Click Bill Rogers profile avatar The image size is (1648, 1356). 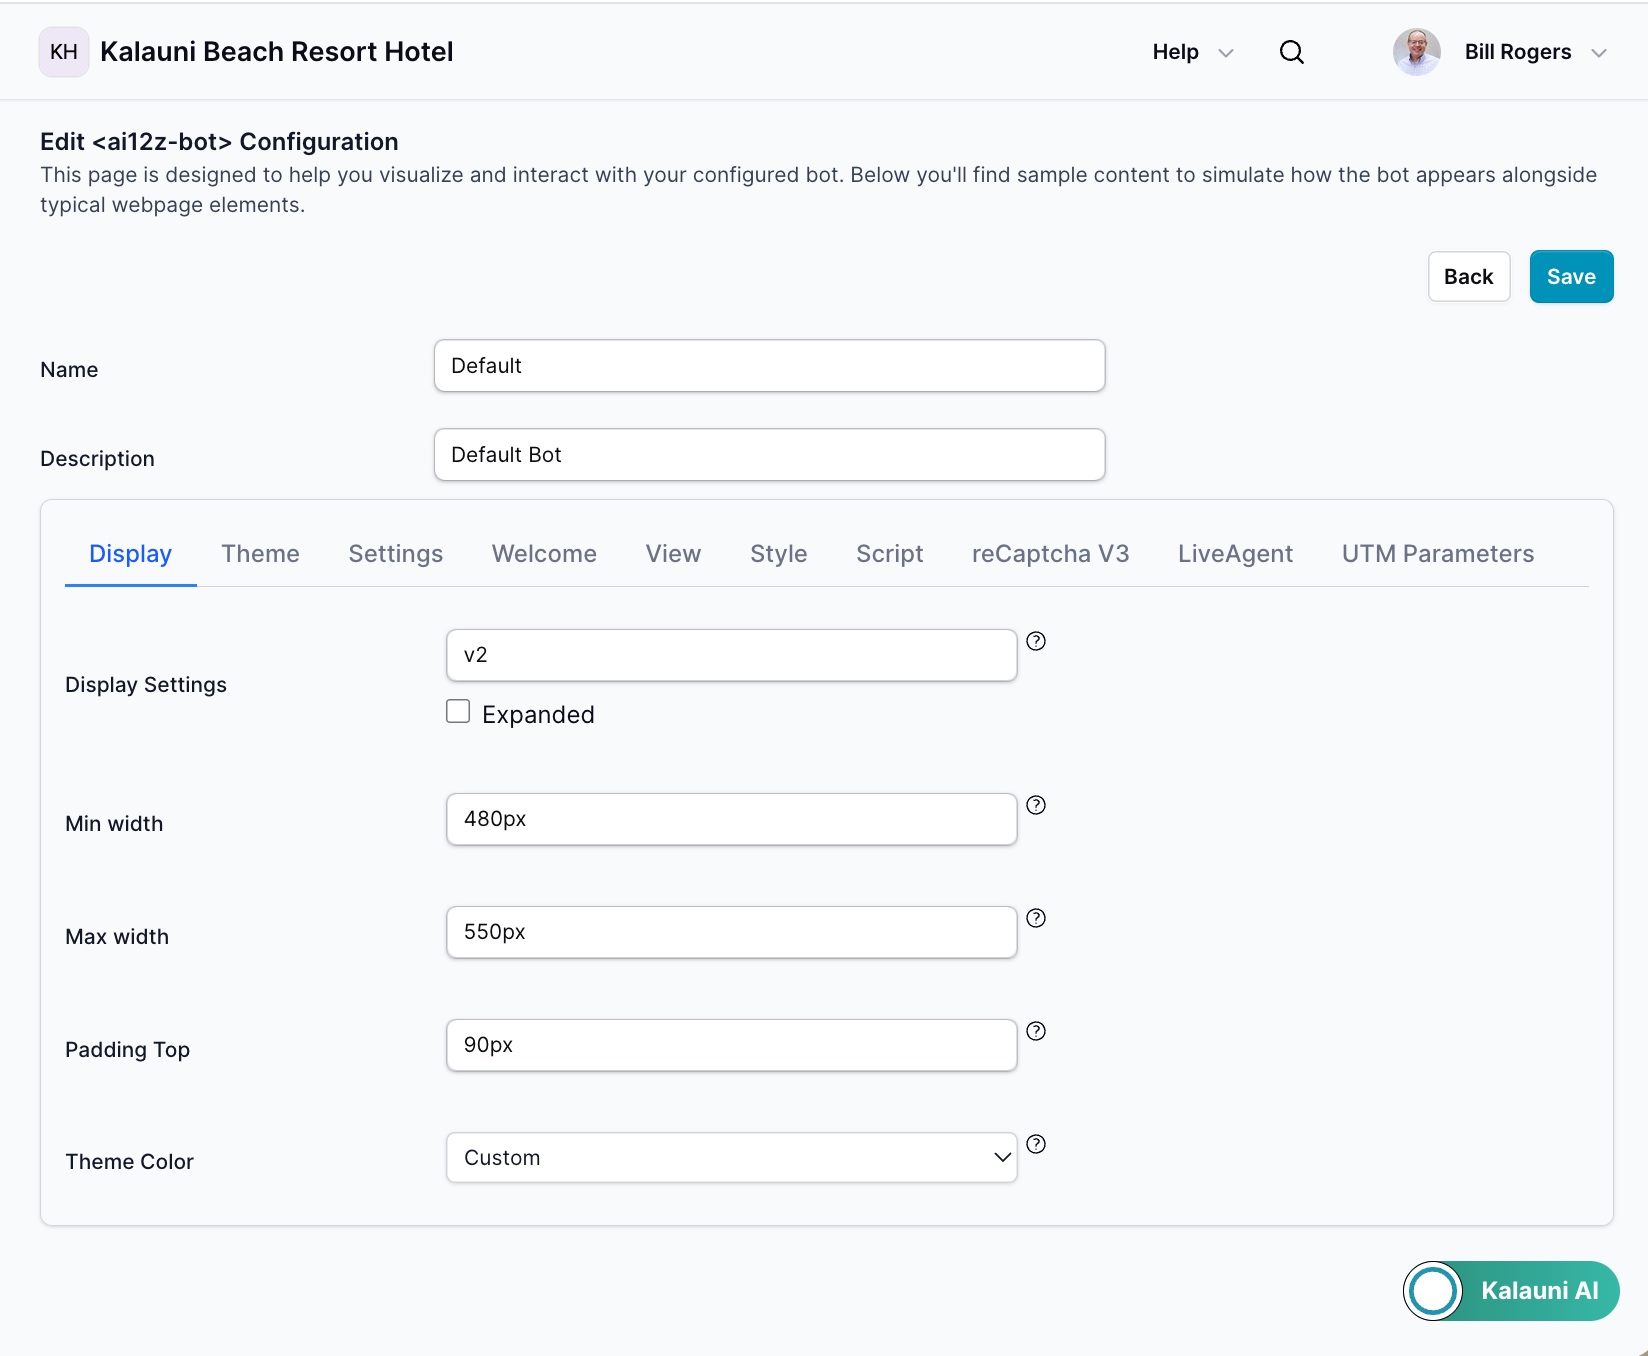(x=1416, y=52)
